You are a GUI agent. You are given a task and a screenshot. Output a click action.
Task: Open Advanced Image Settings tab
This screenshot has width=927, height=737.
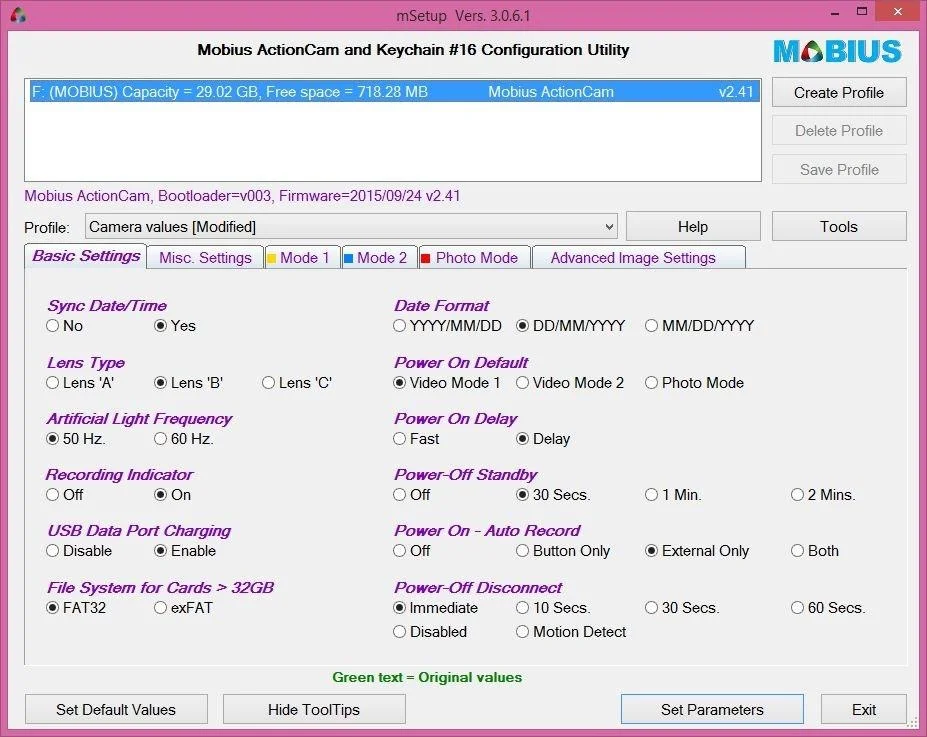(x=638, y=258)
